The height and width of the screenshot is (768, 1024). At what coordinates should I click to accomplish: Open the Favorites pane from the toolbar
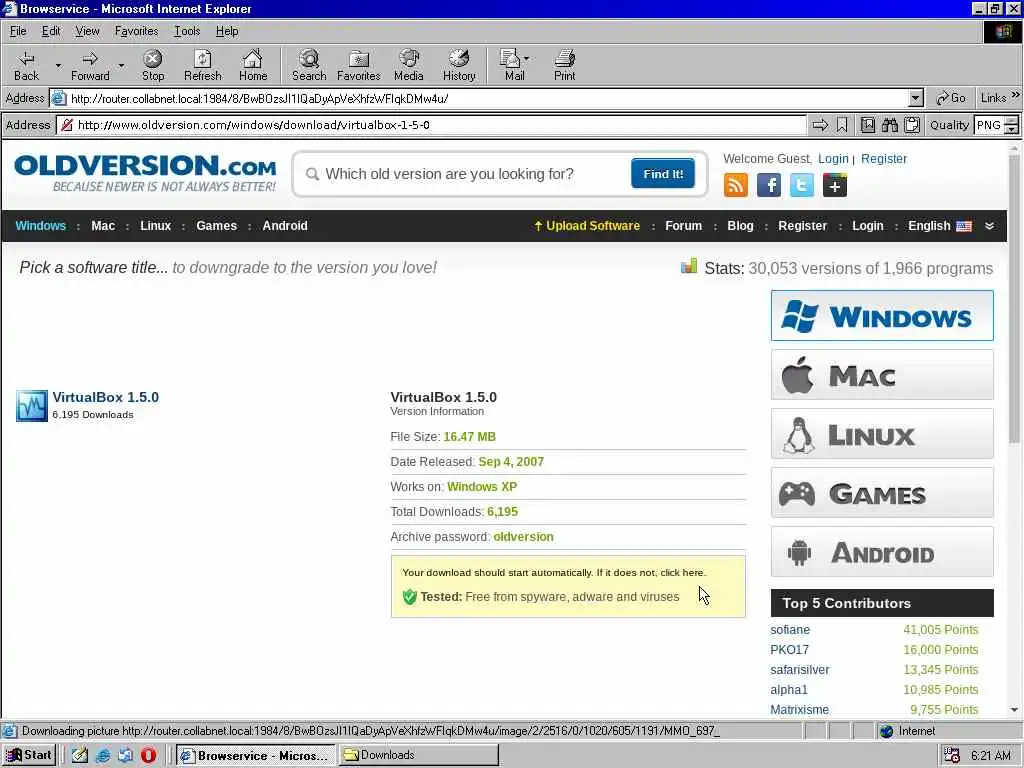pos(359,65)
